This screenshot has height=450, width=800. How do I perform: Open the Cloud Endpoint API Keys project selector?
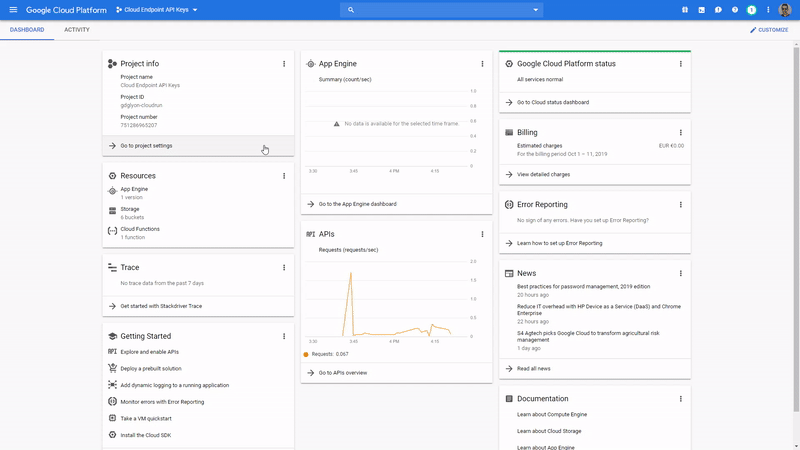pyautogui.click(x=157, y=10)
